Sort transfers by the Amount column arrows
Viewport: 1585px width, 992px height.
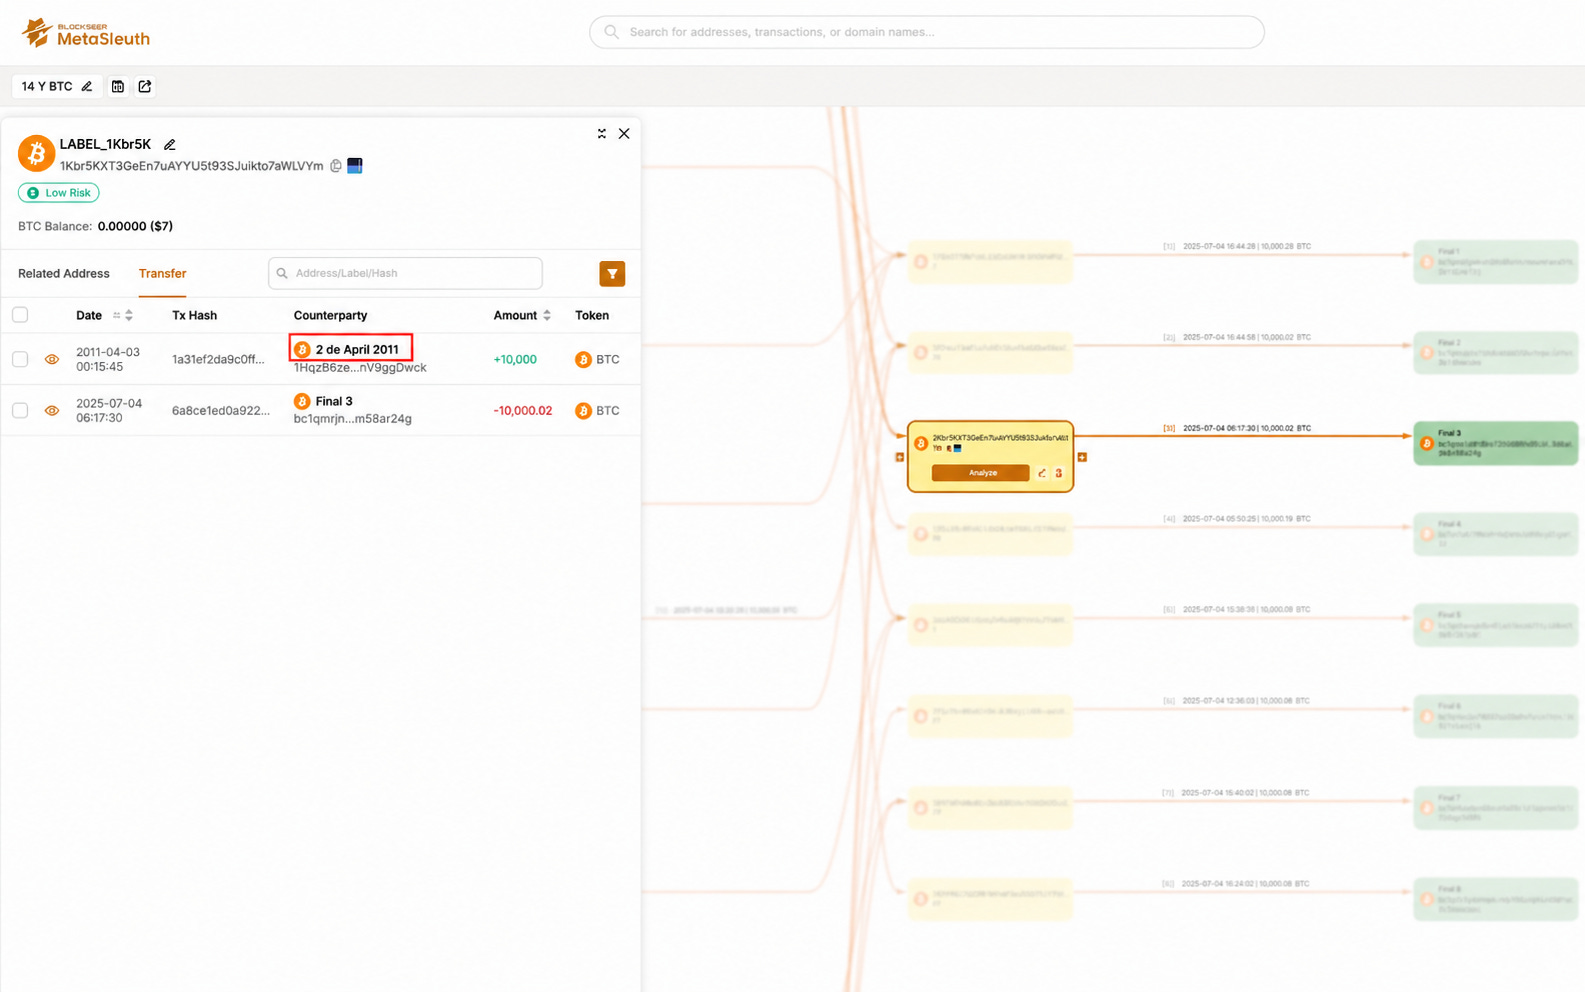click(547, 316)
